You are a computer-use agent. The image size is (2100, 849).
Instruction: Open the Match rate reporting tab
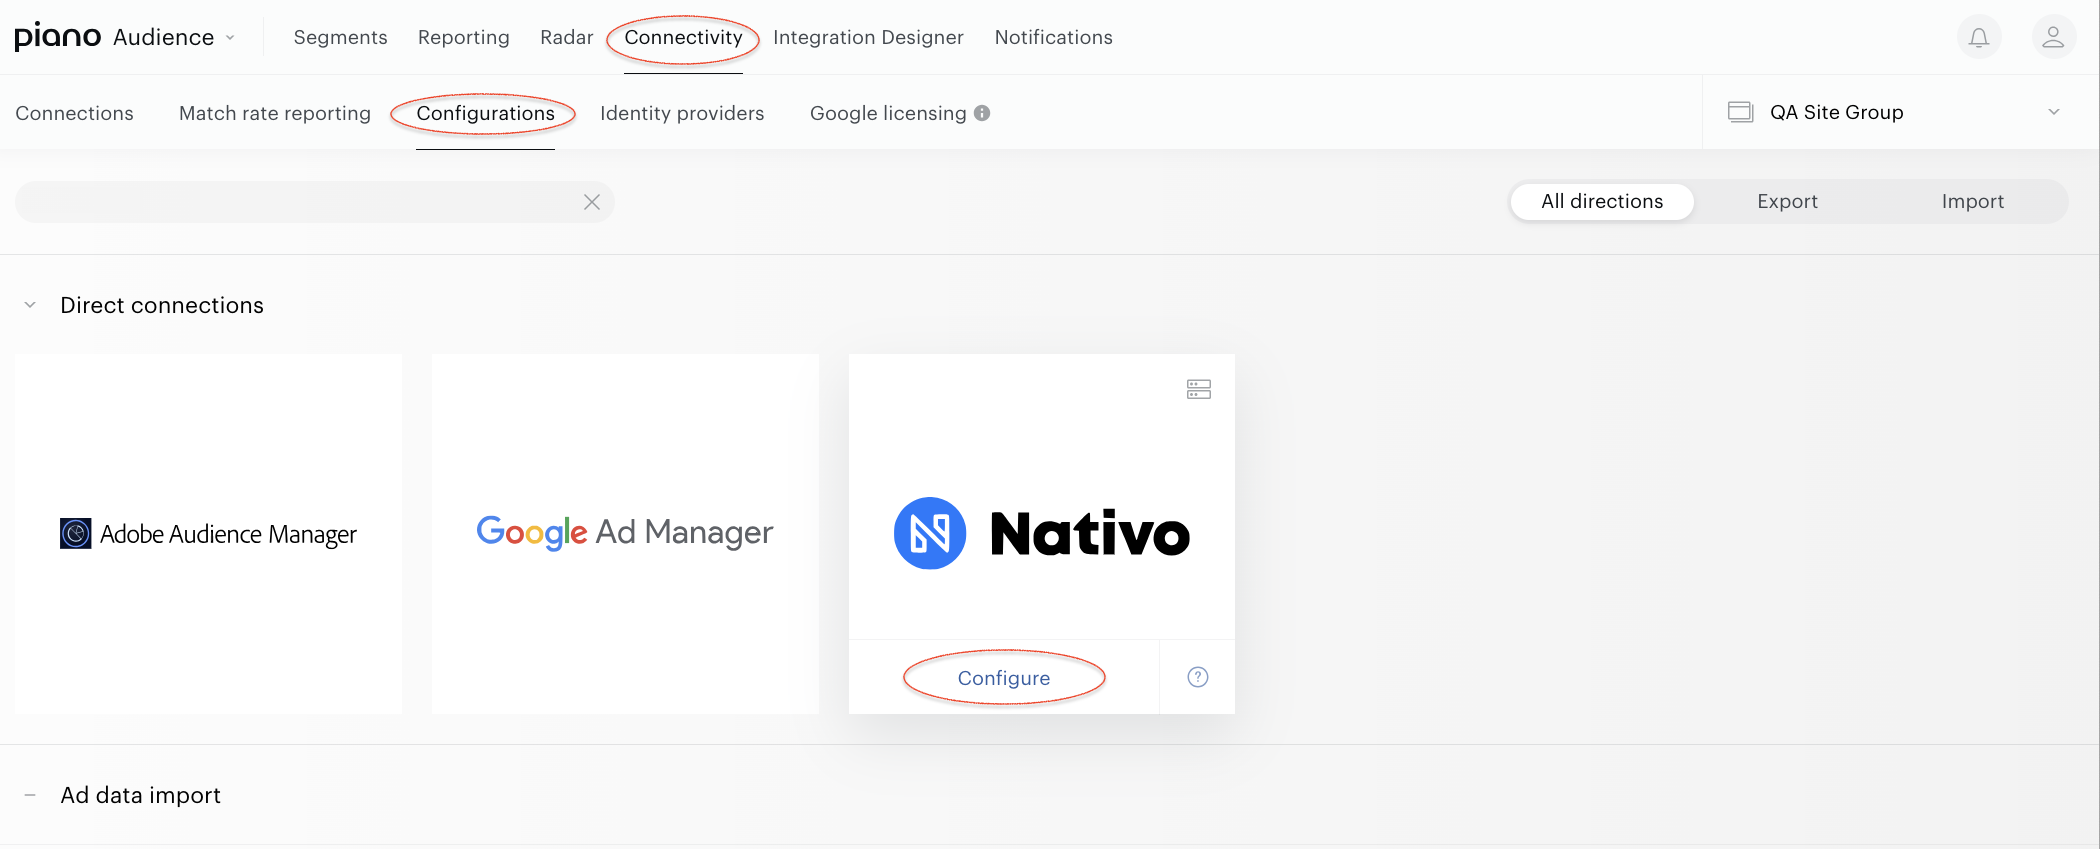pos(275,113)
